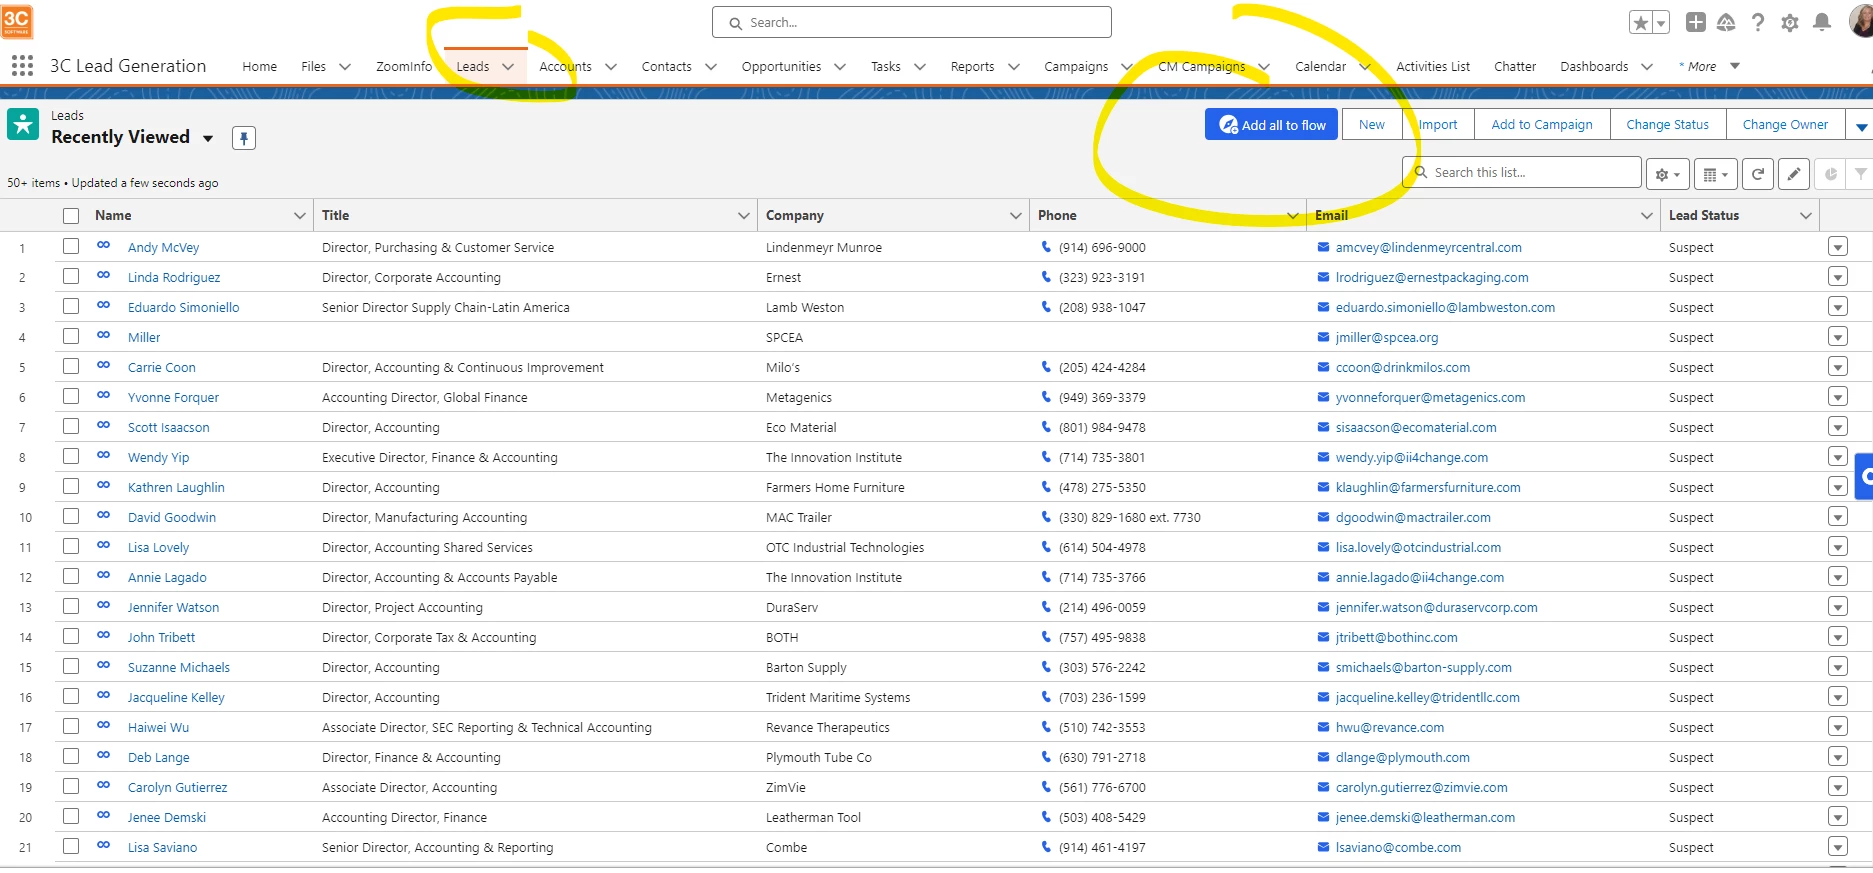Open the Opportunities tab
This screenshot has height=873, width=1873.
[x=781, y=67]
